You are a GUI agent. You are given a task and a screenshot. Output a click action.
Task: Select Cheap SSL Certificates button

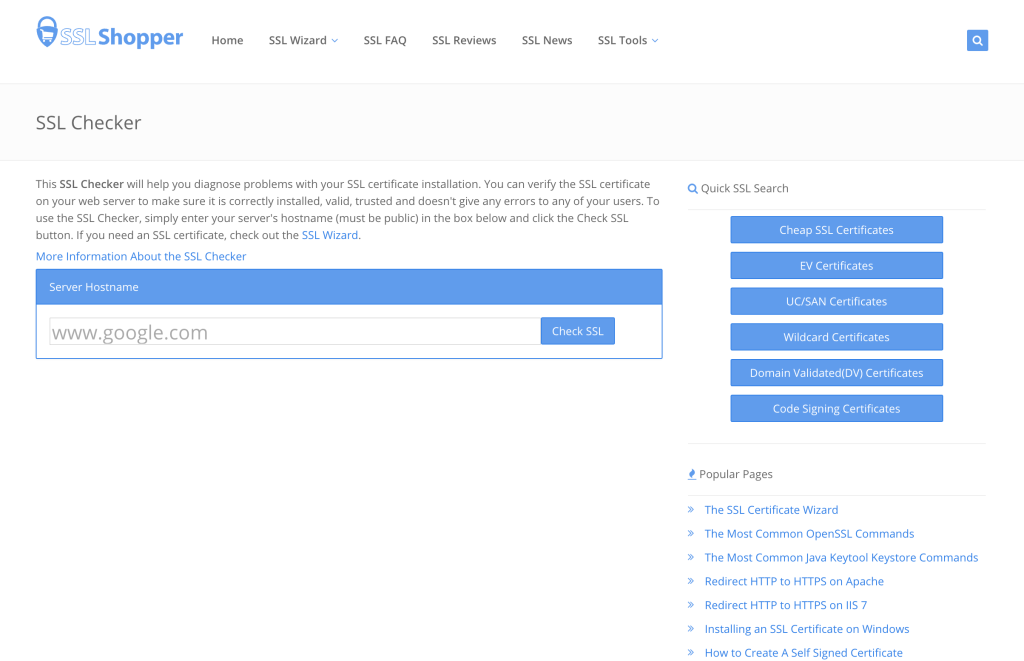click(836, 230)
